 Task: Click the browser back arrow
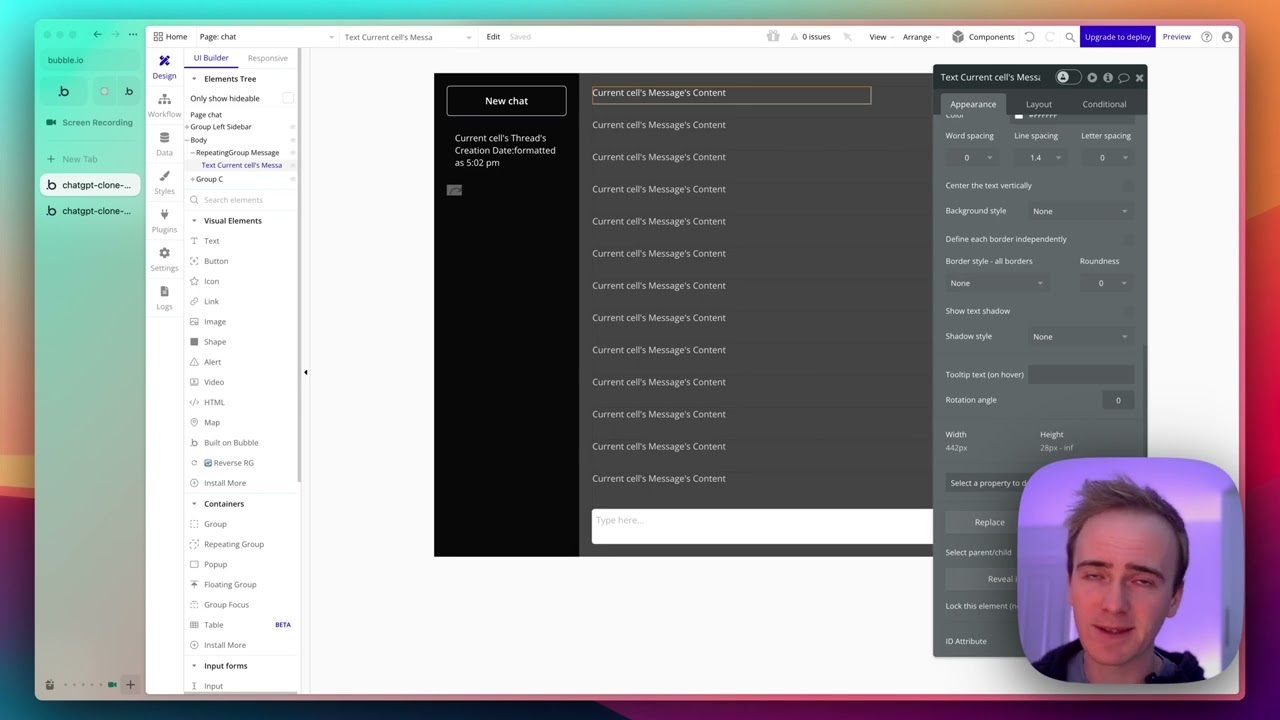[97, 35]
